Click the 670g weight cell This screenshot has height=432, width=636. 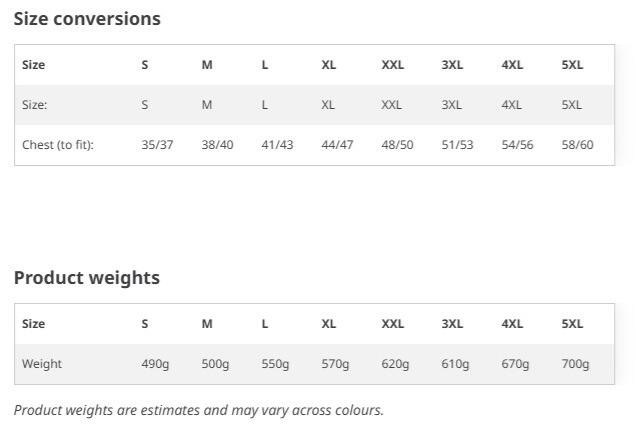[516, 364]
